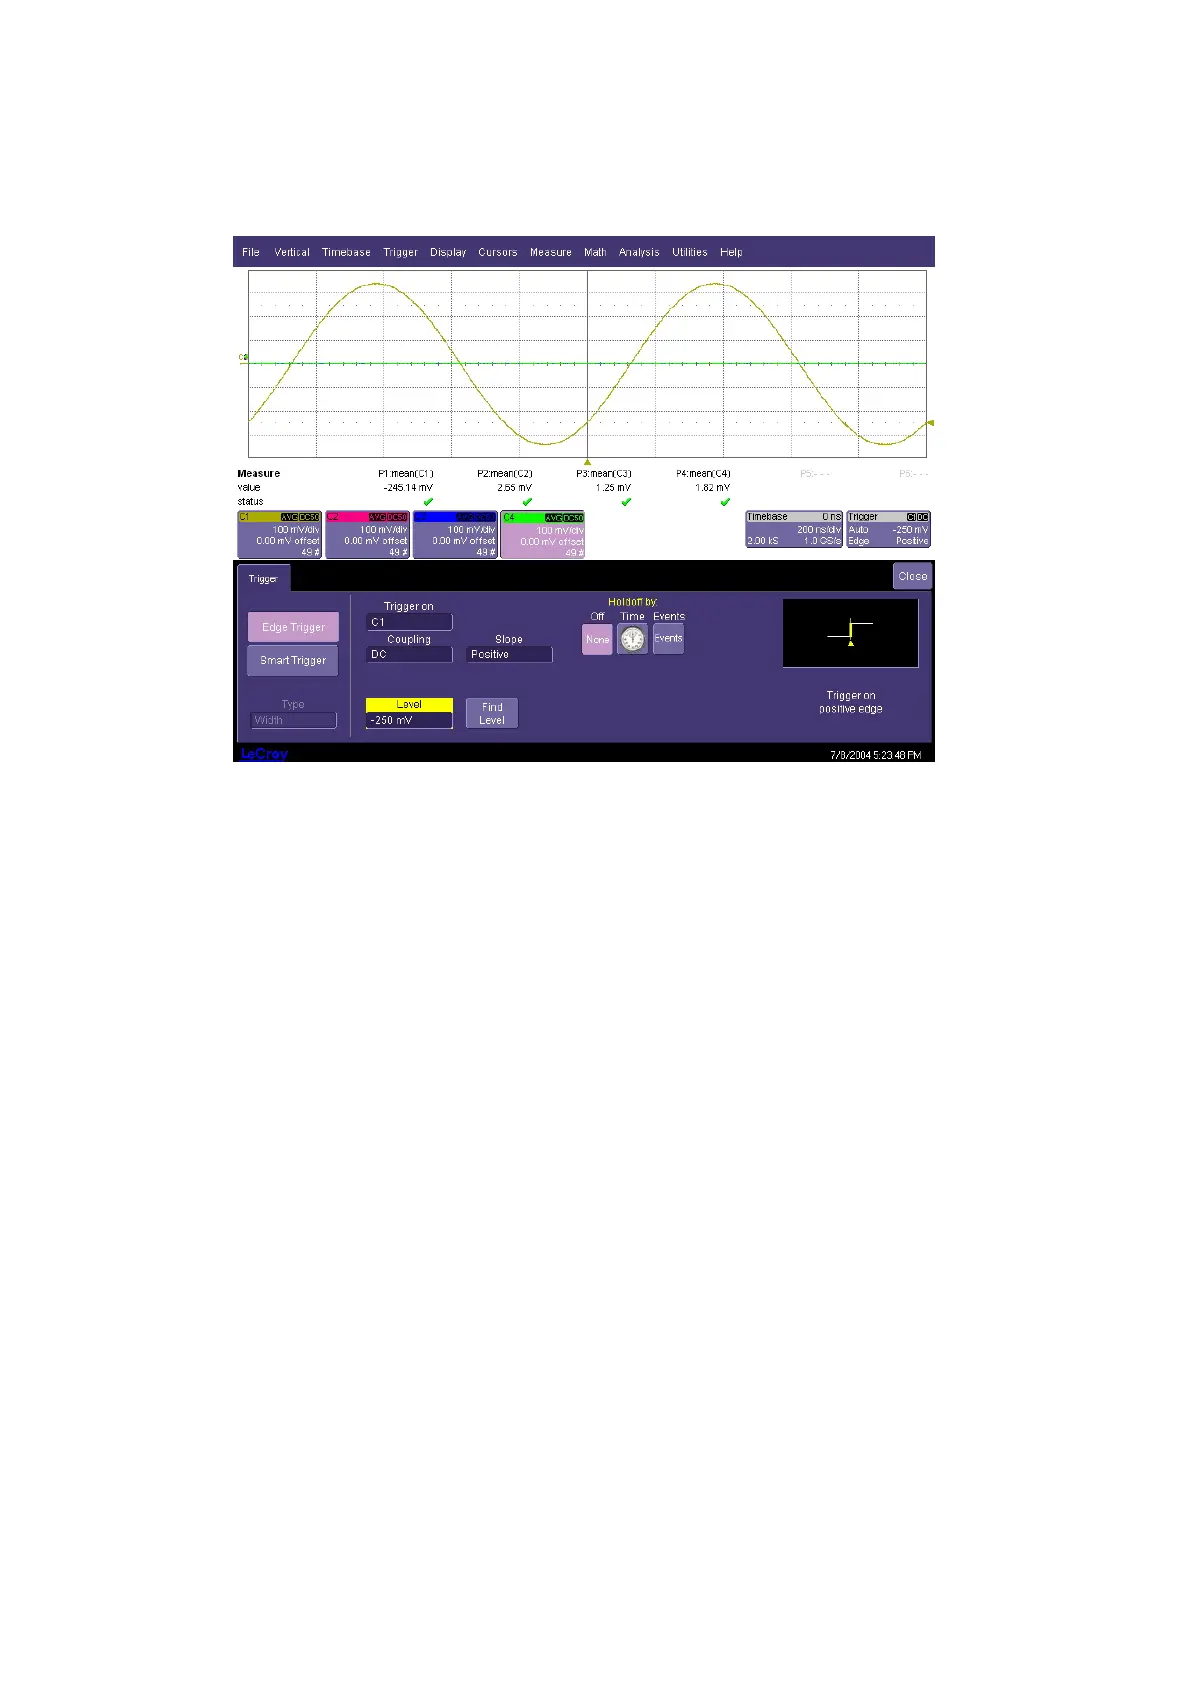
Task: Open the Display menu
Action: click(x=448, y=253)
